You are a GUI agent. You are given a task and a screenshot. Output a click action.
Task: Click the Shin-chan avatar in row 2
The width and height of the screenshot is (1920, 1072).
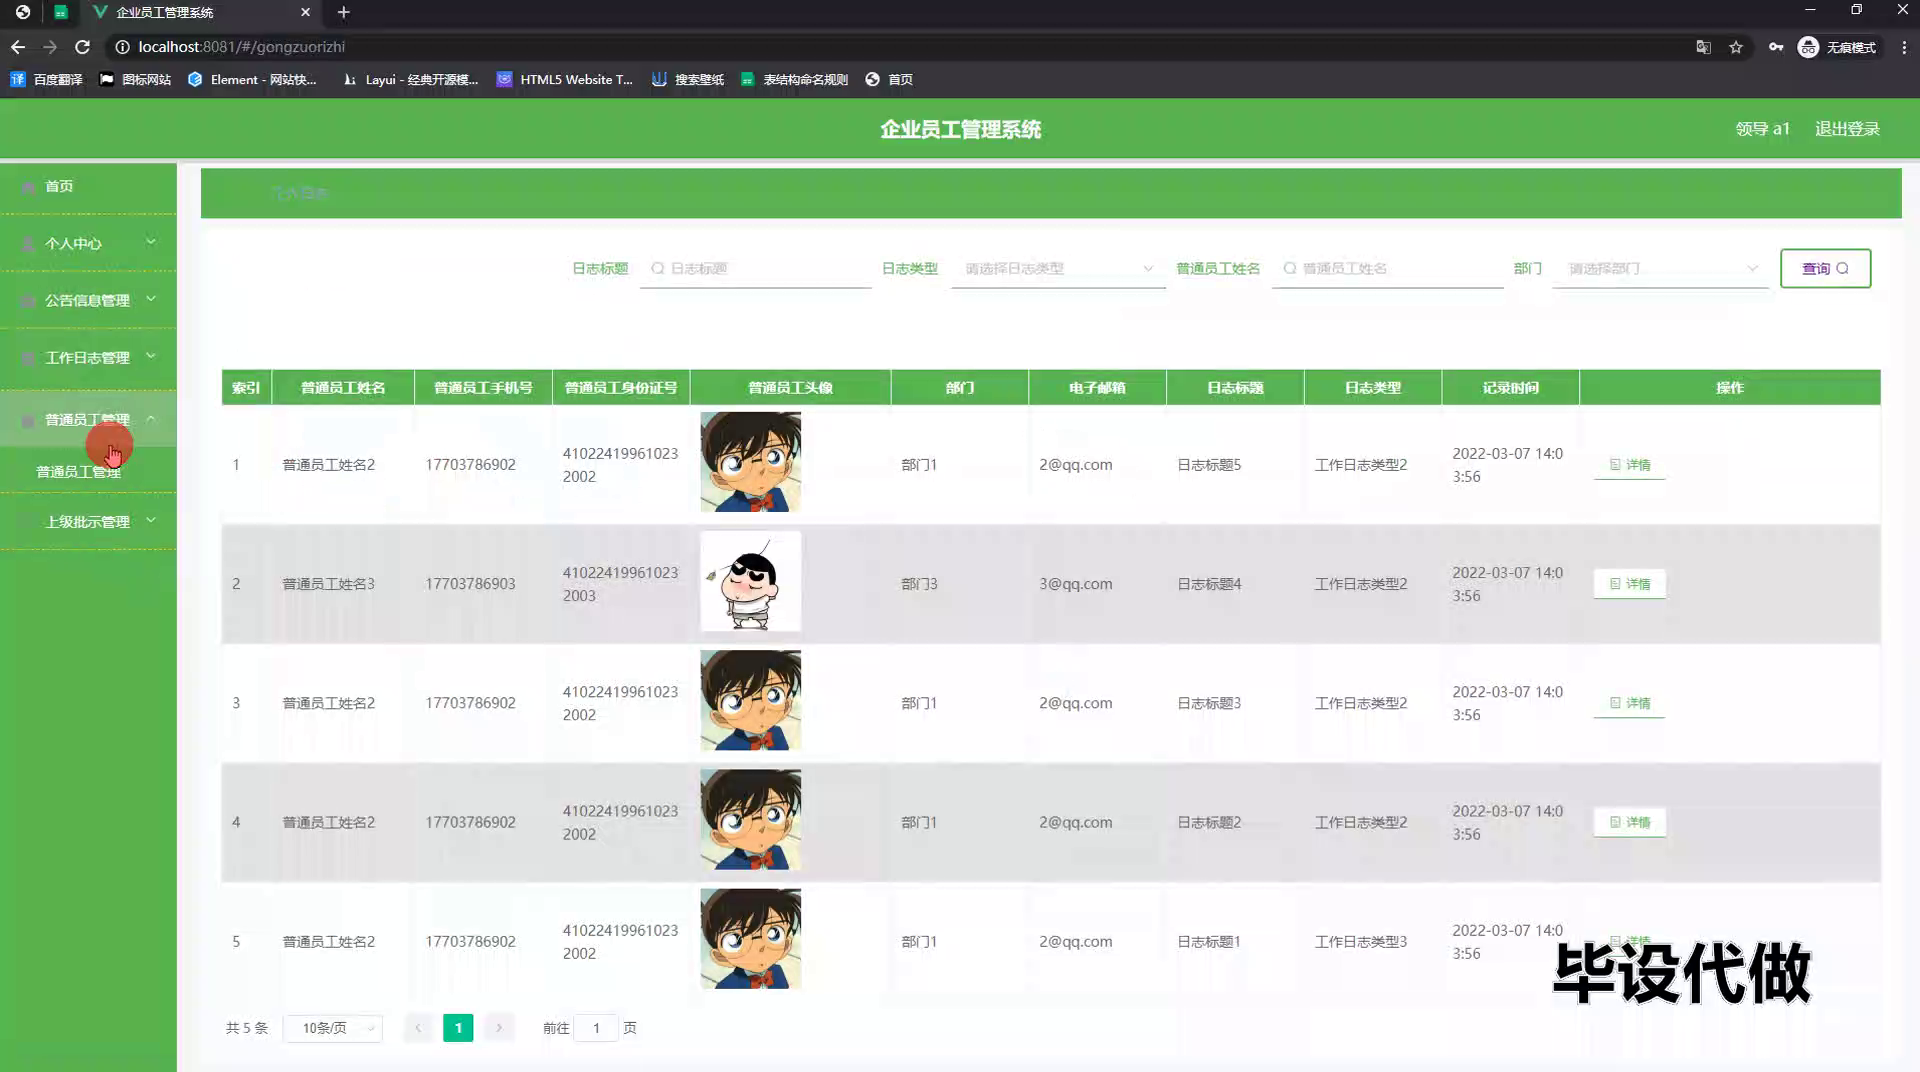pyautogui.click(x=751, y=581)
